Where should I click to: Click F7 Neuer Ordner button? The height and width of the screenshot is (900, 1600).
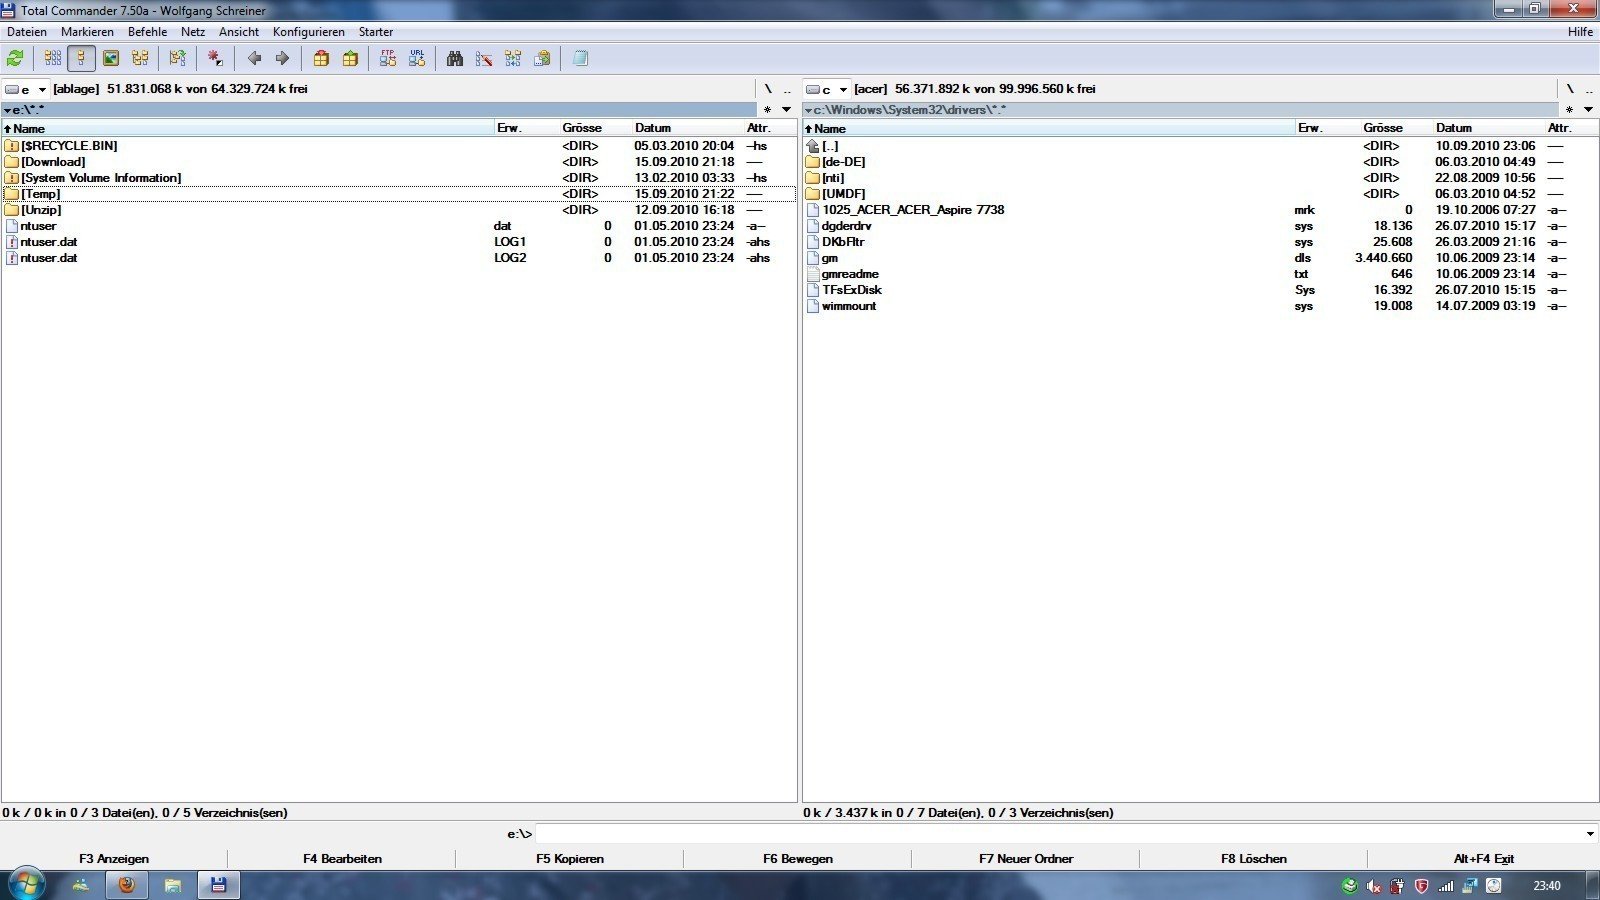click(x=1026, y=859)
